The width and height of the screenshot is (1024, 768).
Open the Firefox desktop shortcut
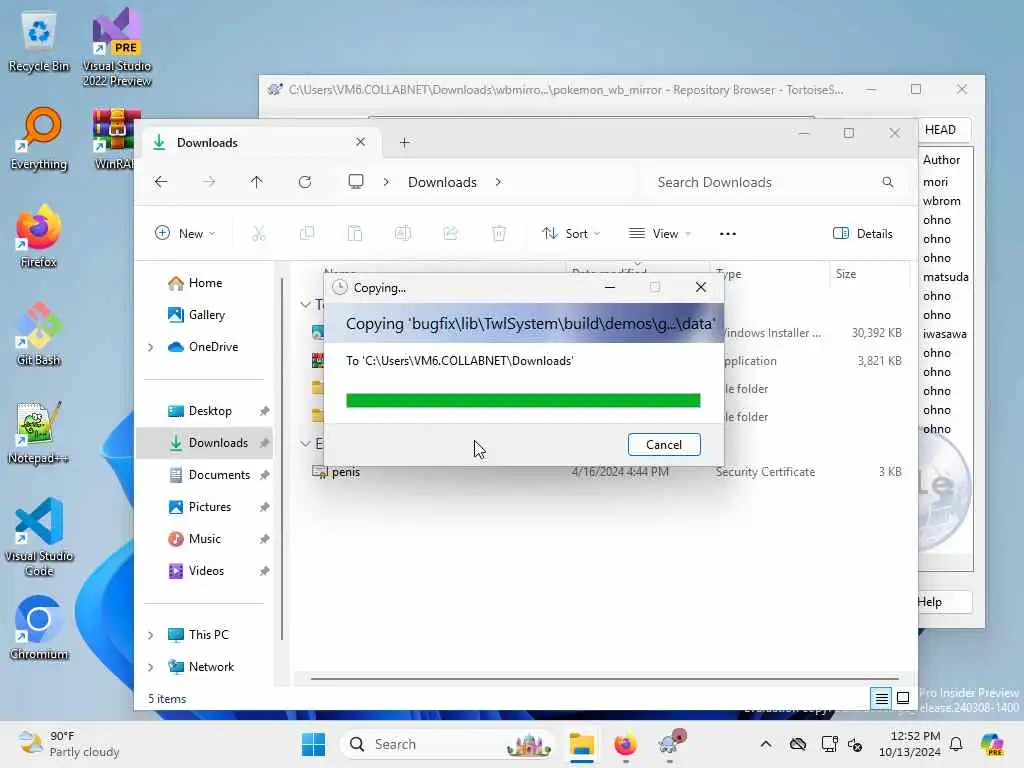click(x=39, y=236)
